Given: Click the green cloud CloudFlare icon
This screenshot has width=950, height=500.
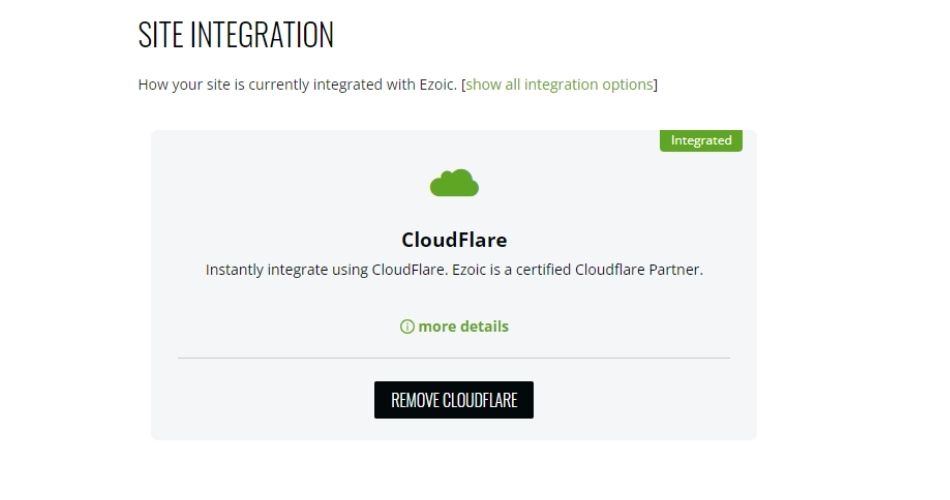Looking at the screenshot, I should pyautogui.click(x=454, y=183).
